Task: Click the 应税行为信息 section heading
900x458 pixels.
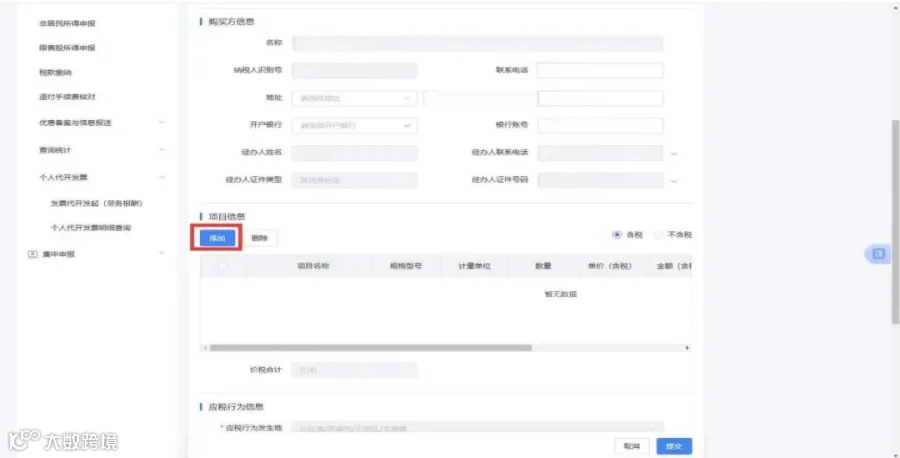Action: (236, 407)
